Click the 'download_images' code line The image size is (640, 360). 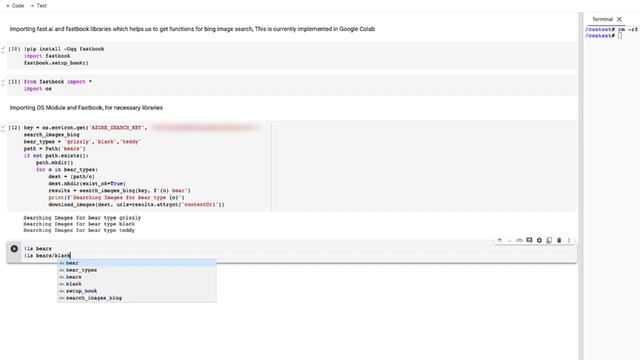(x=136, y=204)
